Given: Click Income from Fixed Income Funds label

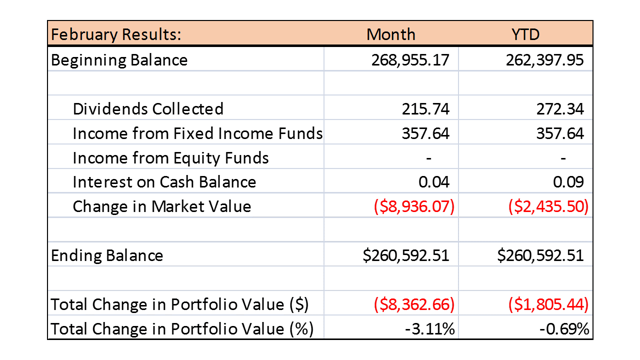Looking at the screenshot, I should pos(198,133).
